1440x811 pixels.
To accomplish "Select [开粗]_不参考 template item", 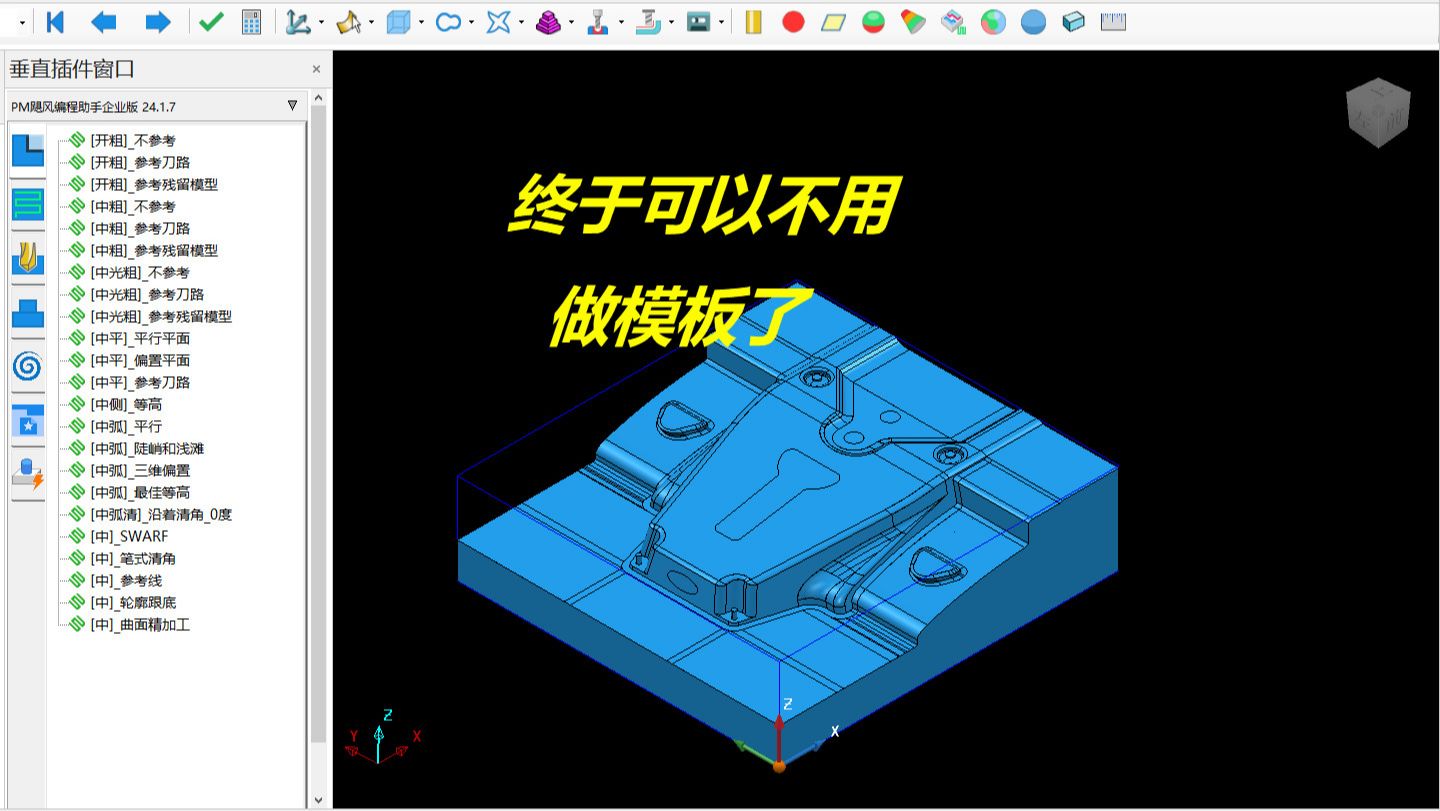I will tap(132, 140).
